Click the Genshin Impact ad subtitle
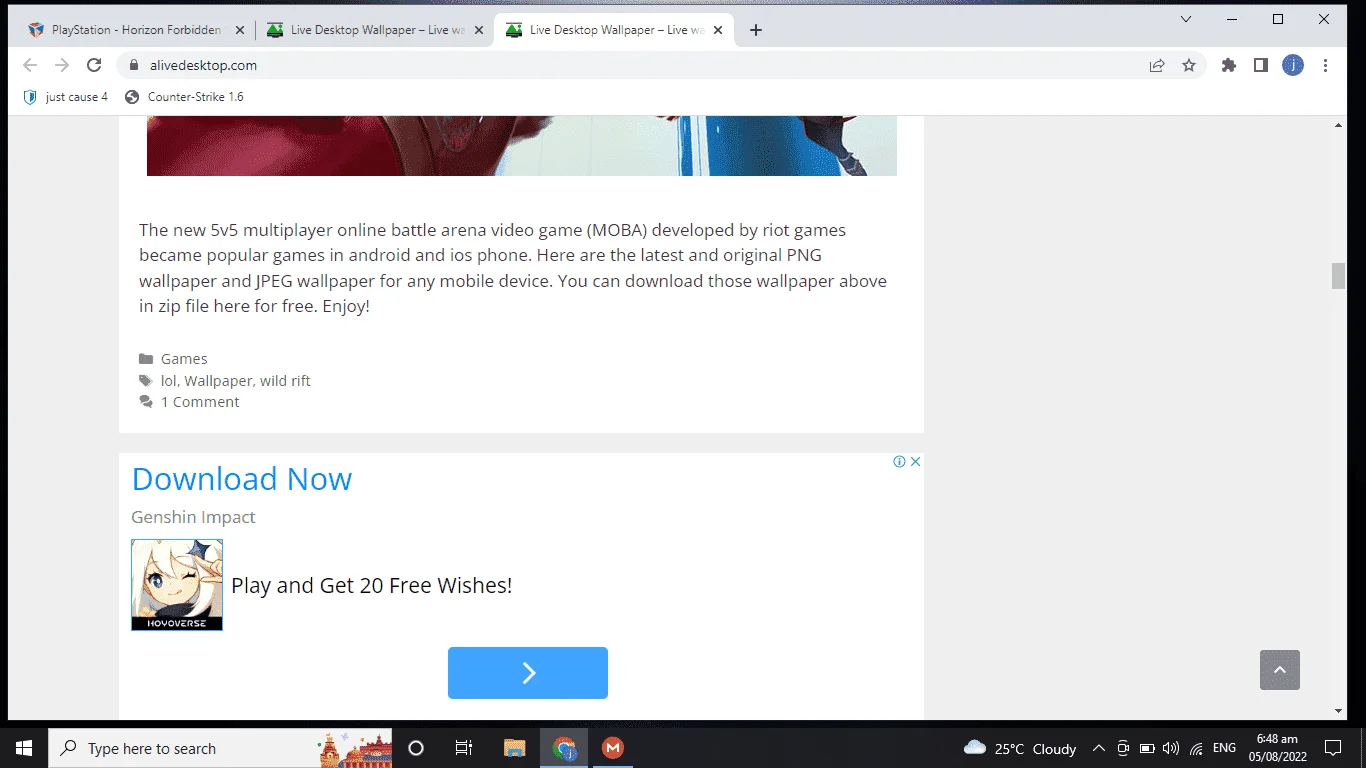This screenshot has height=768, width=1366. tap(193, 517)
